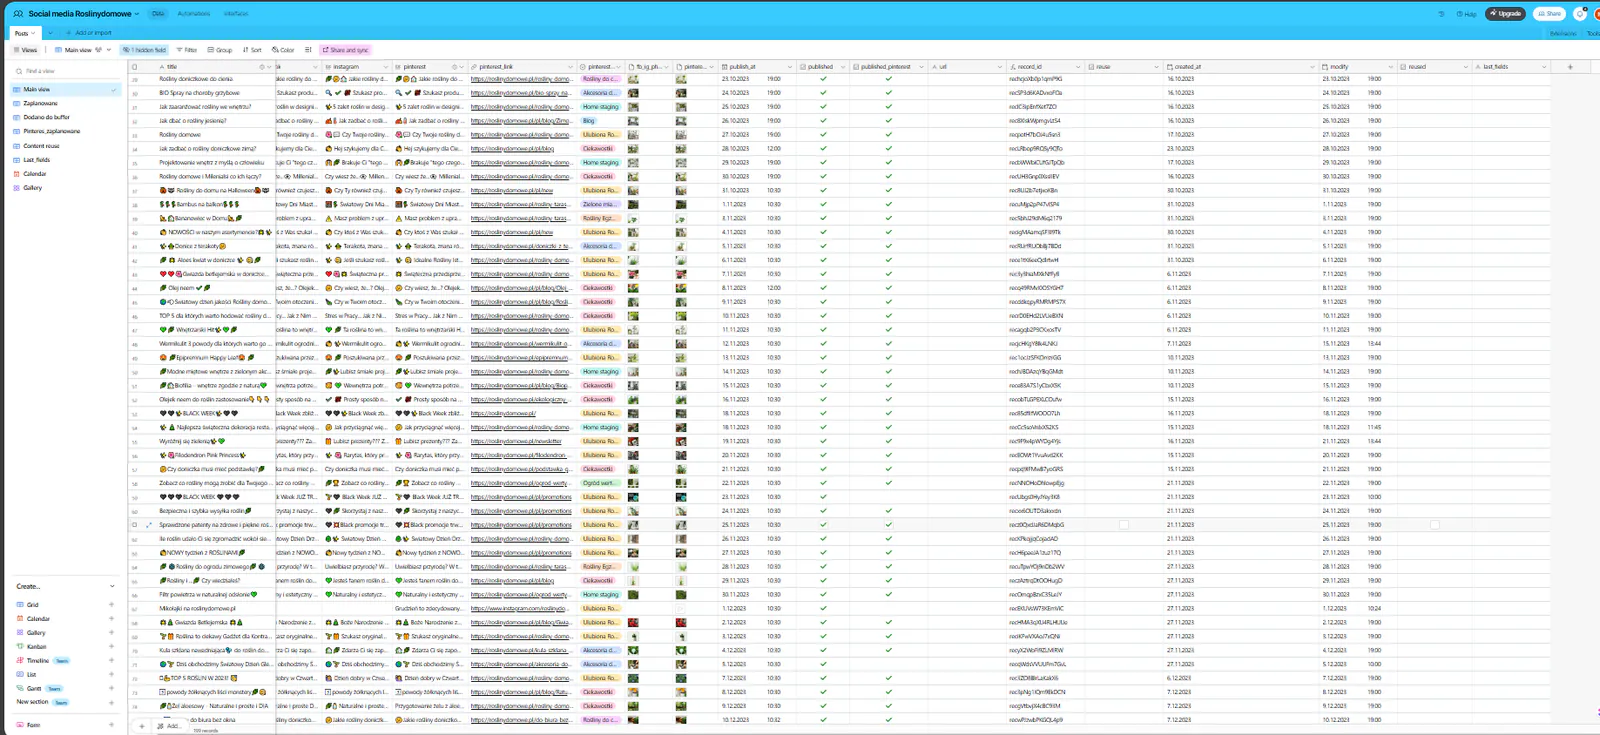The image size is (1600, 735).
Task: Open the publish_at column dropdown arrow
Action: click(x=791, y=67)
